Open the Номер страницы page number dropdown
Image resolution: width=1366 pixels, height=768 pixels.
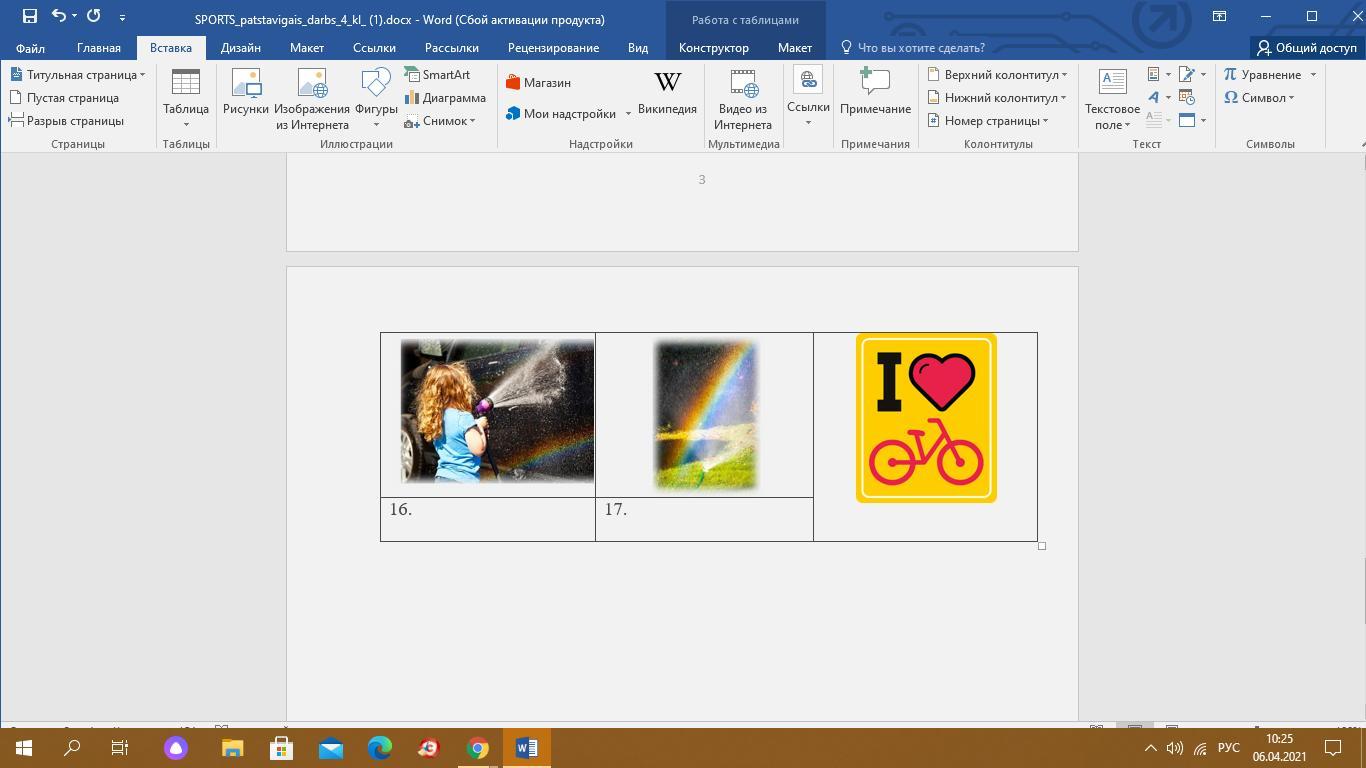click(988, 121)
